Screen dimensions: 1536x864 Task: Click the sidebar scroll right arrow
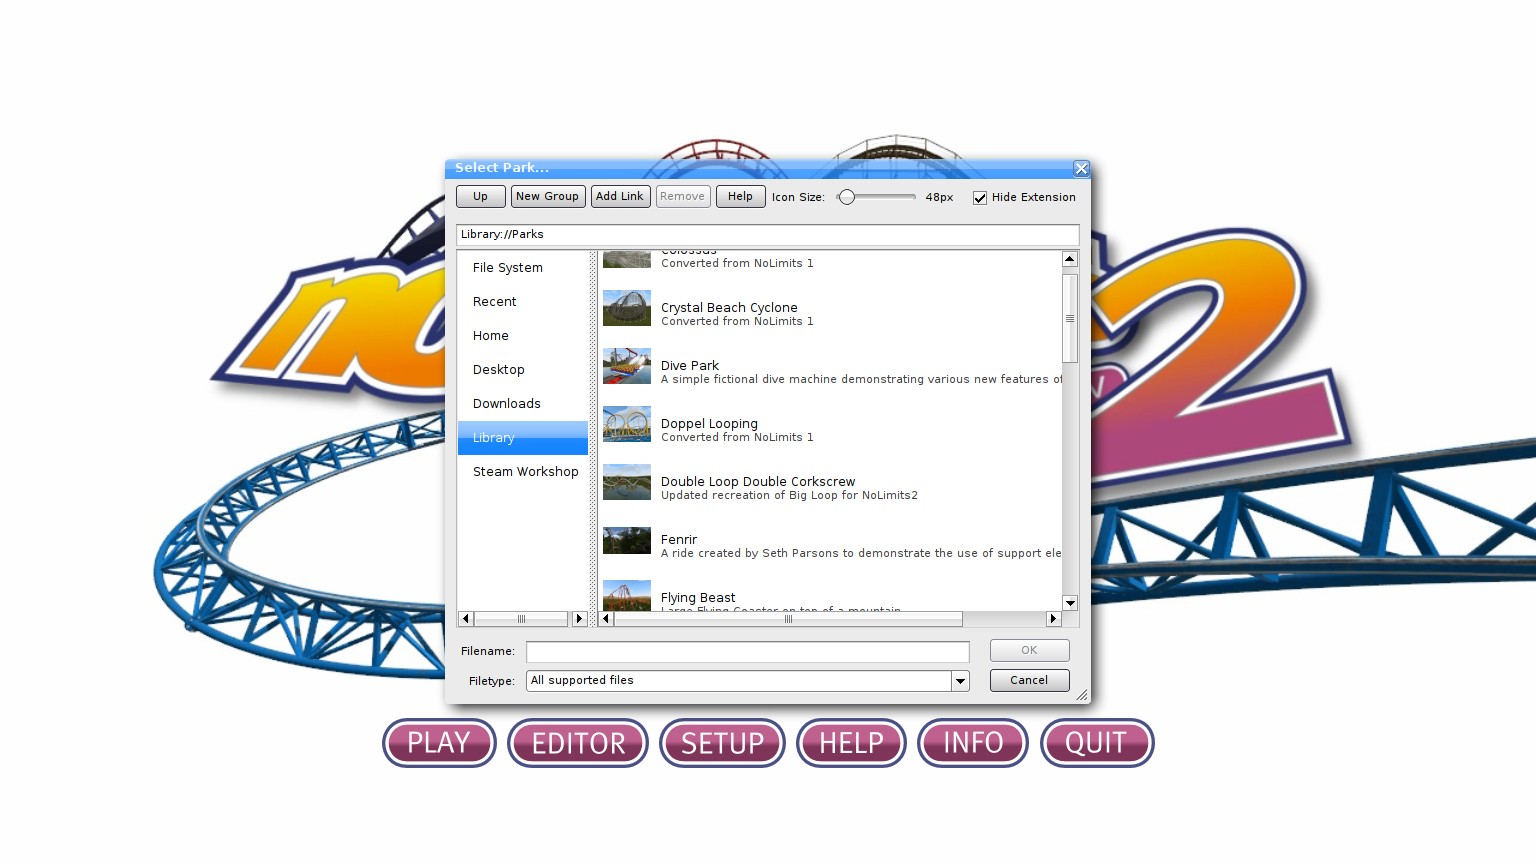[579, 619]
